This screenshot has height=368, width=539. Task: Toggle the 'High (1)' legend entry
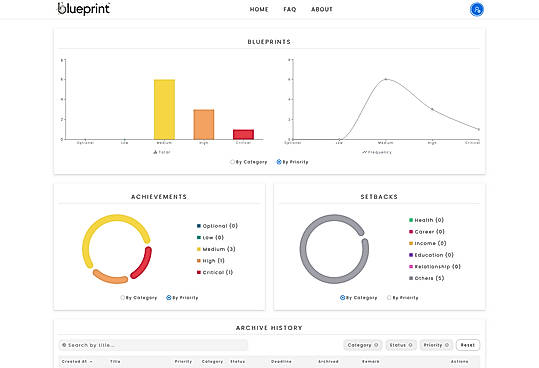tap(211, 261)
